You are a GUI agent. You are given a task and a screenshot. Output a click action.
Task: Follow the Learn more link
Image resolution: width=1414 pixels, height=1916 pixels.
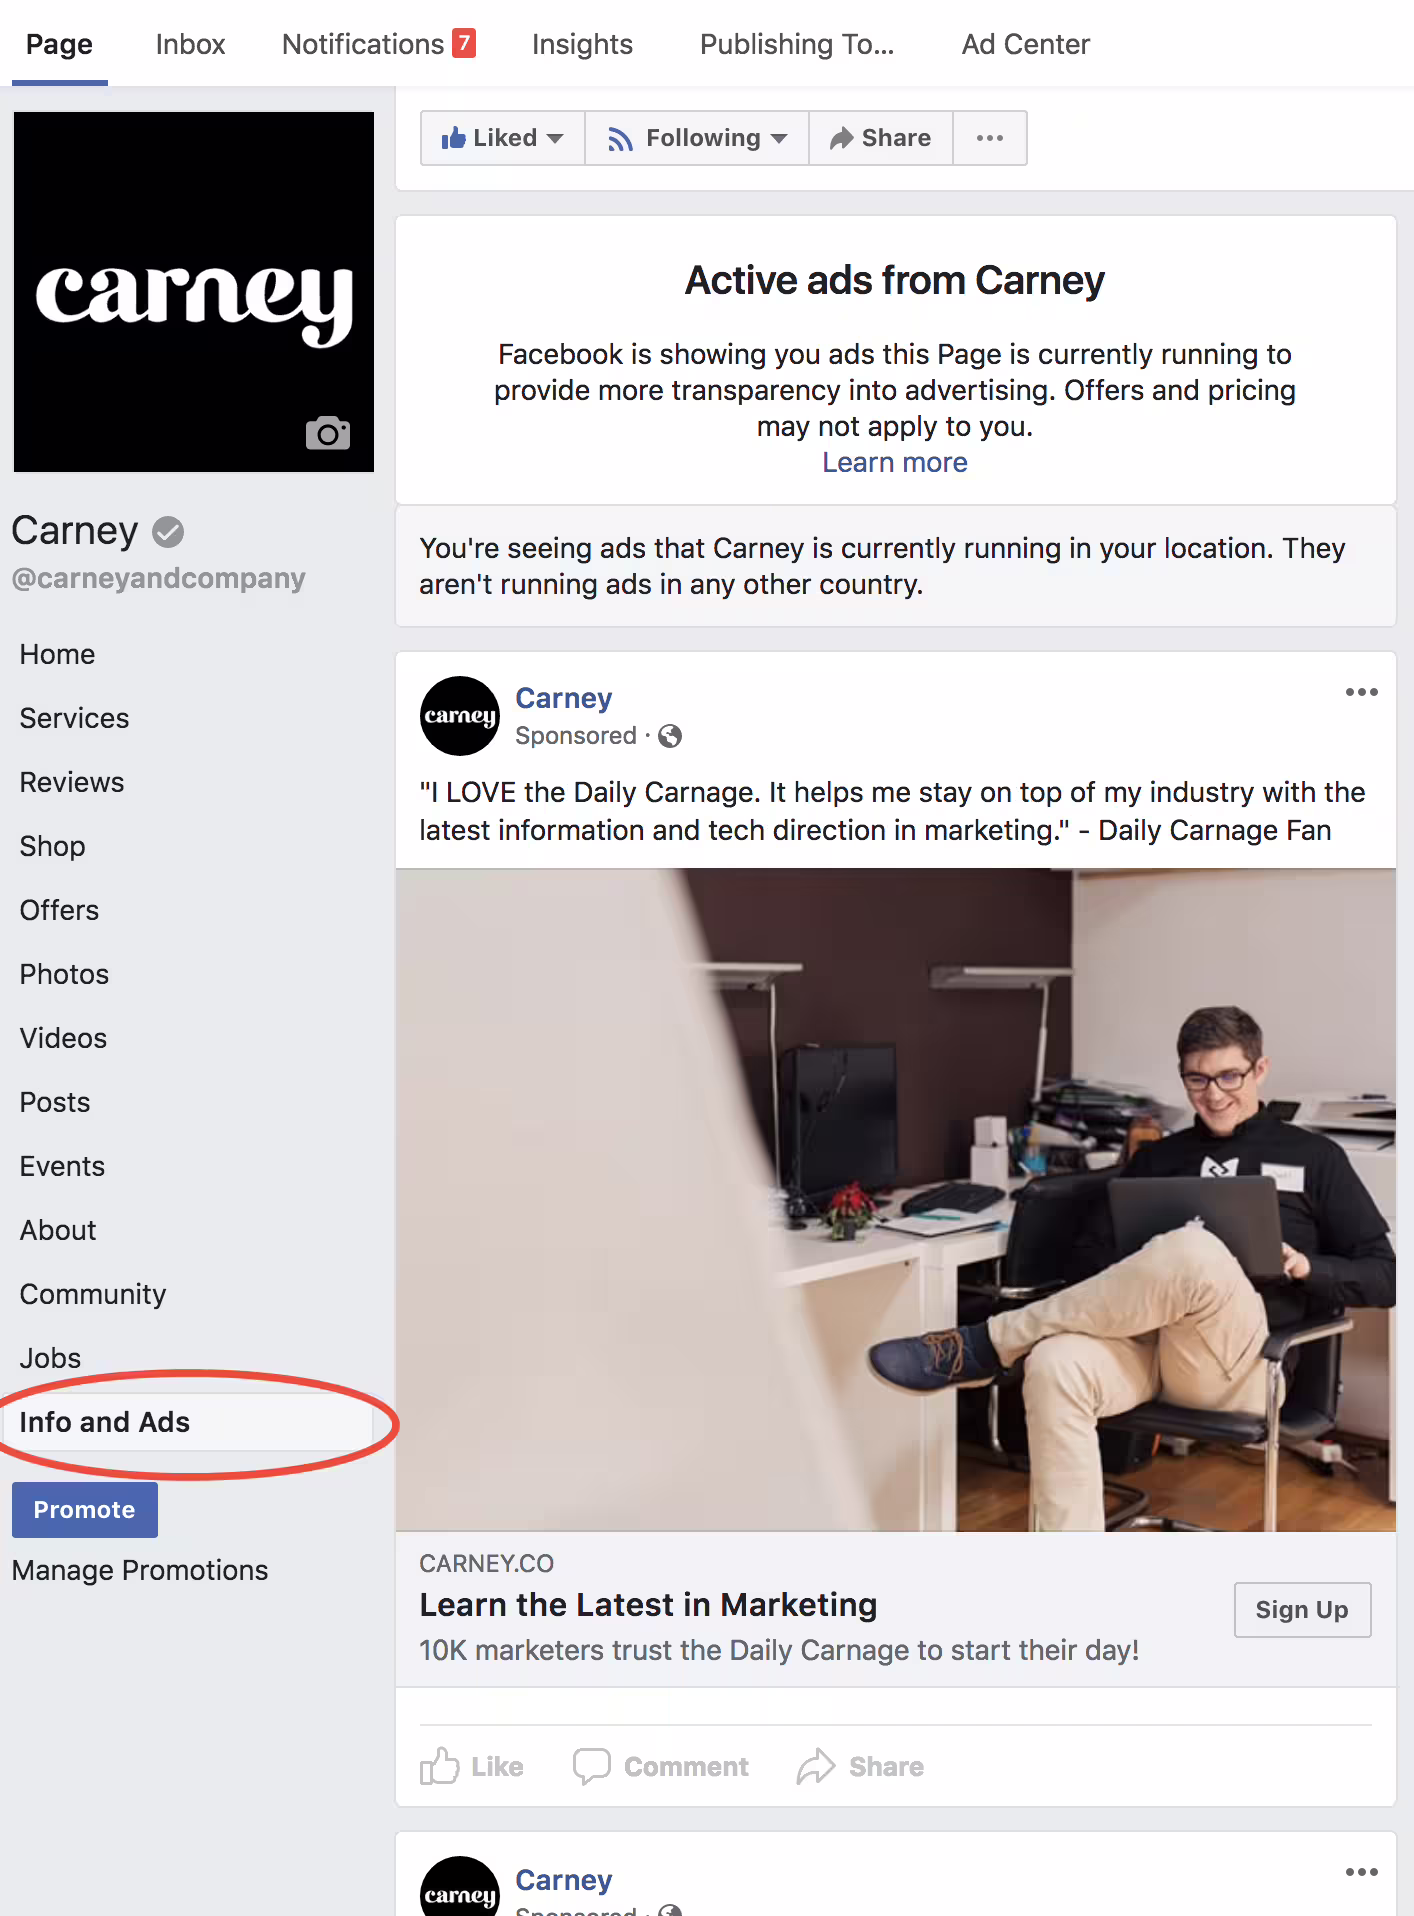pos(895,463)
